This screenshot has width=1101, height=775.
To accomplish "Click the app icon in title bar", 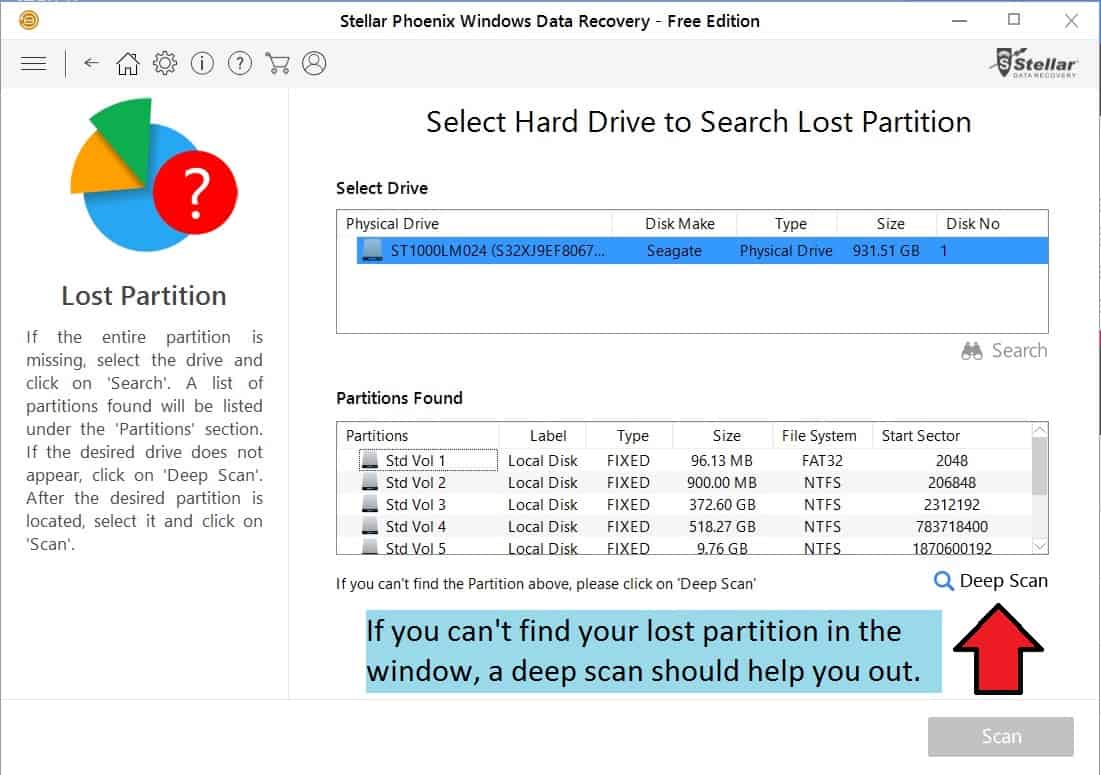I will click(29, 20).
